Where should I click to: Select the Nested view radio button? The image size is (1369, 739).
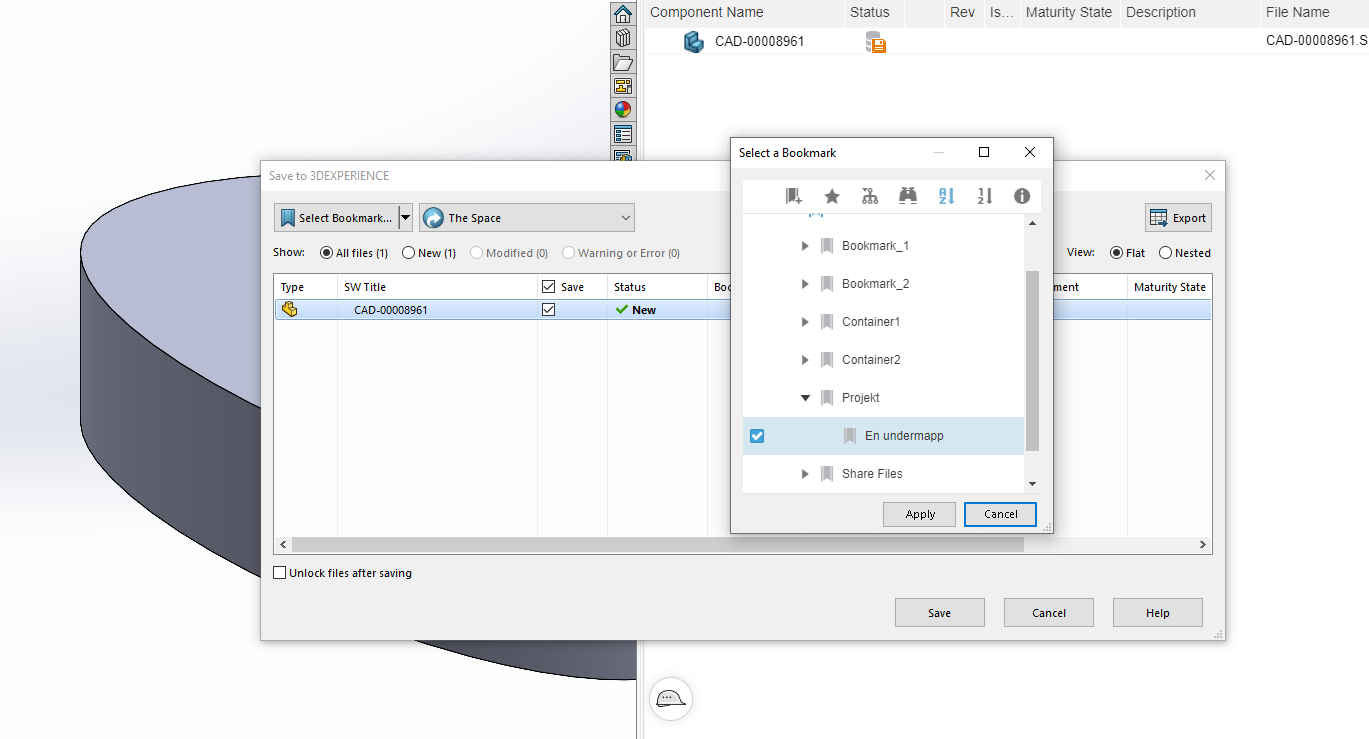click(x=1165, y=253)
